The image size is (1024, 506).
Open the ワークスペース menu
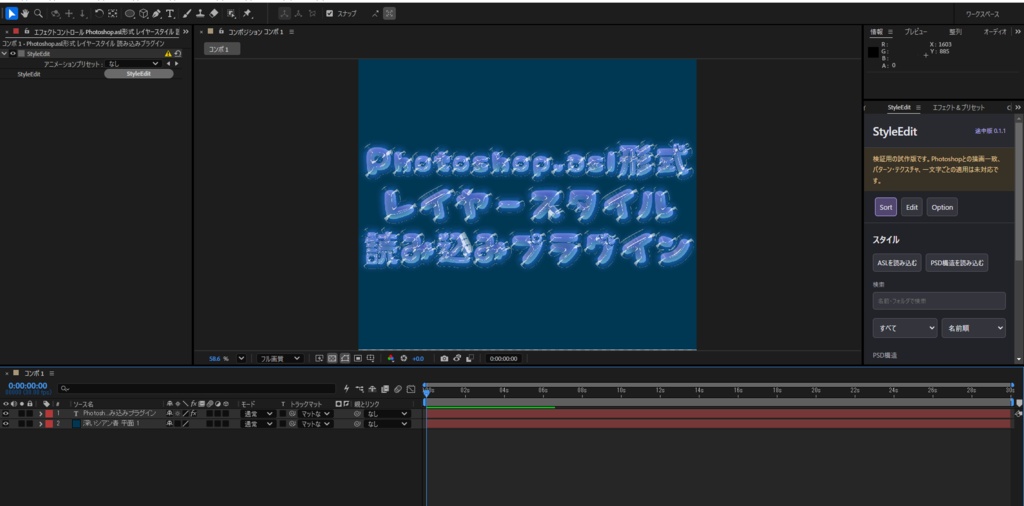tap(982, 14)
